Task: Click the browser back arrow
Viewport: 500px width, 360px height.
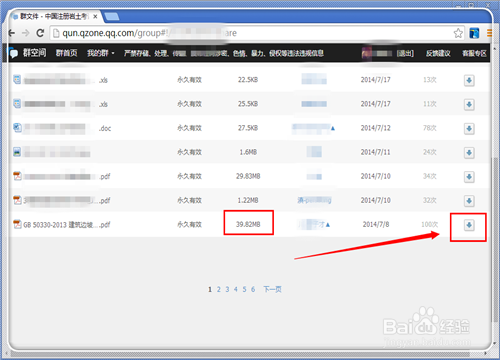Action: (12, 33)
